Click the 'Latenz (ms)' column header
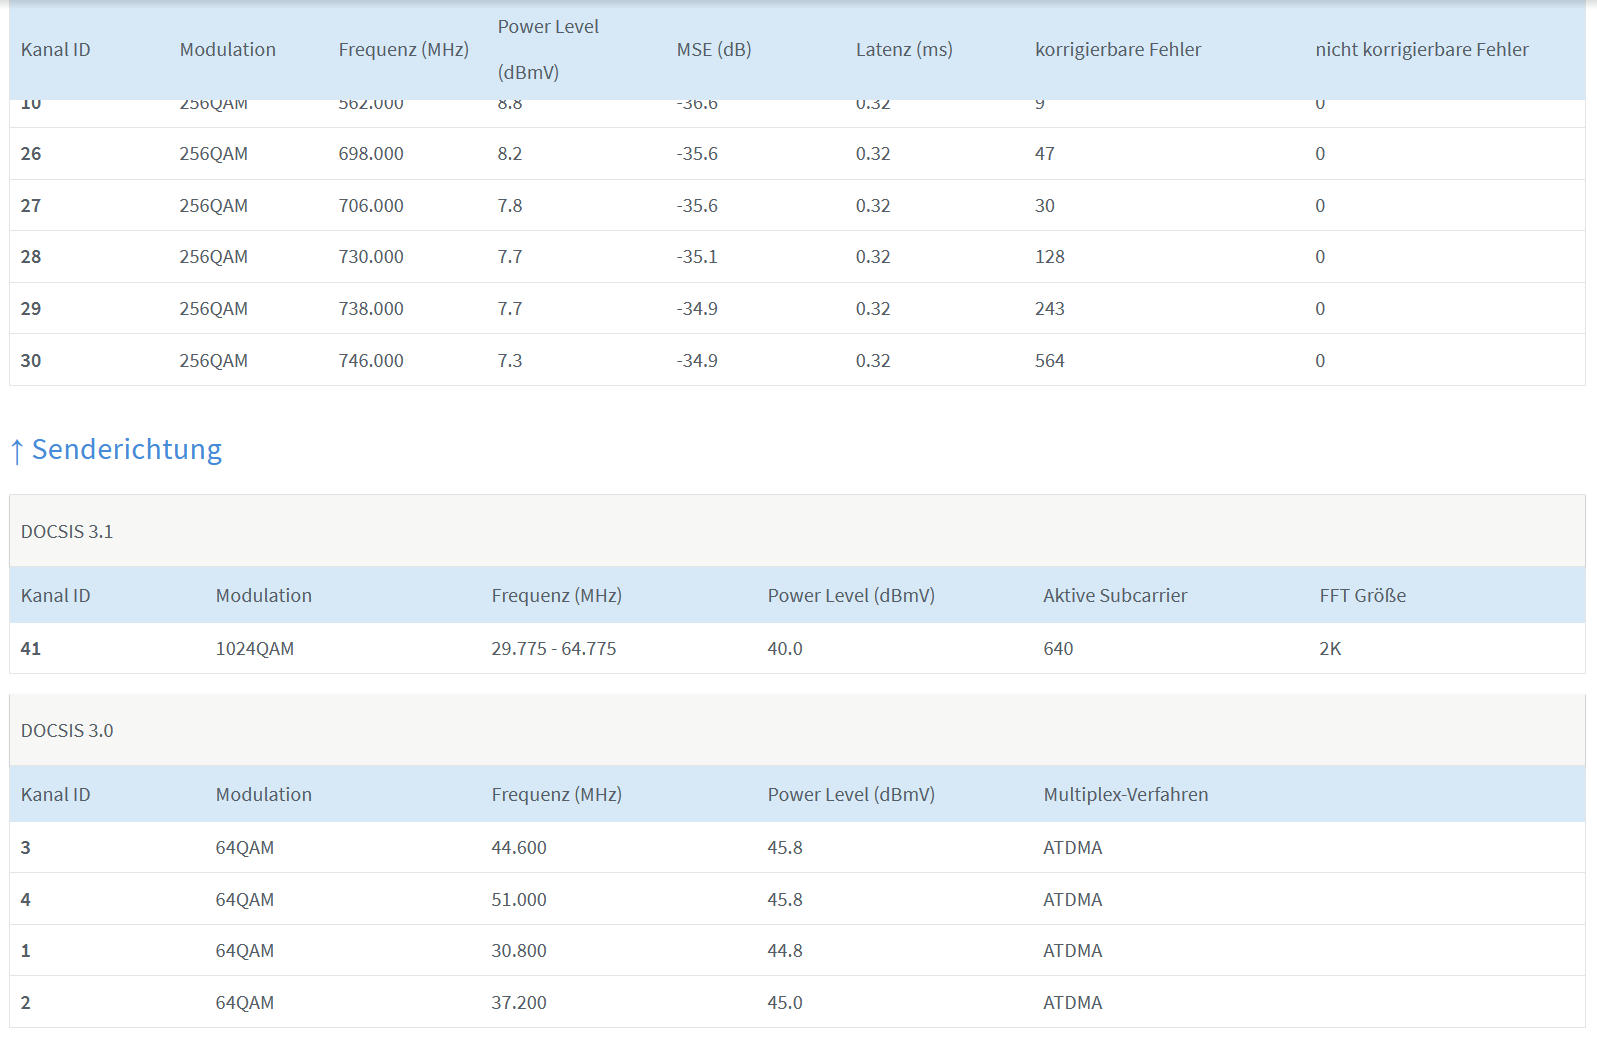The height and width of the screenshot is (1056, 1597). (904, 50)
